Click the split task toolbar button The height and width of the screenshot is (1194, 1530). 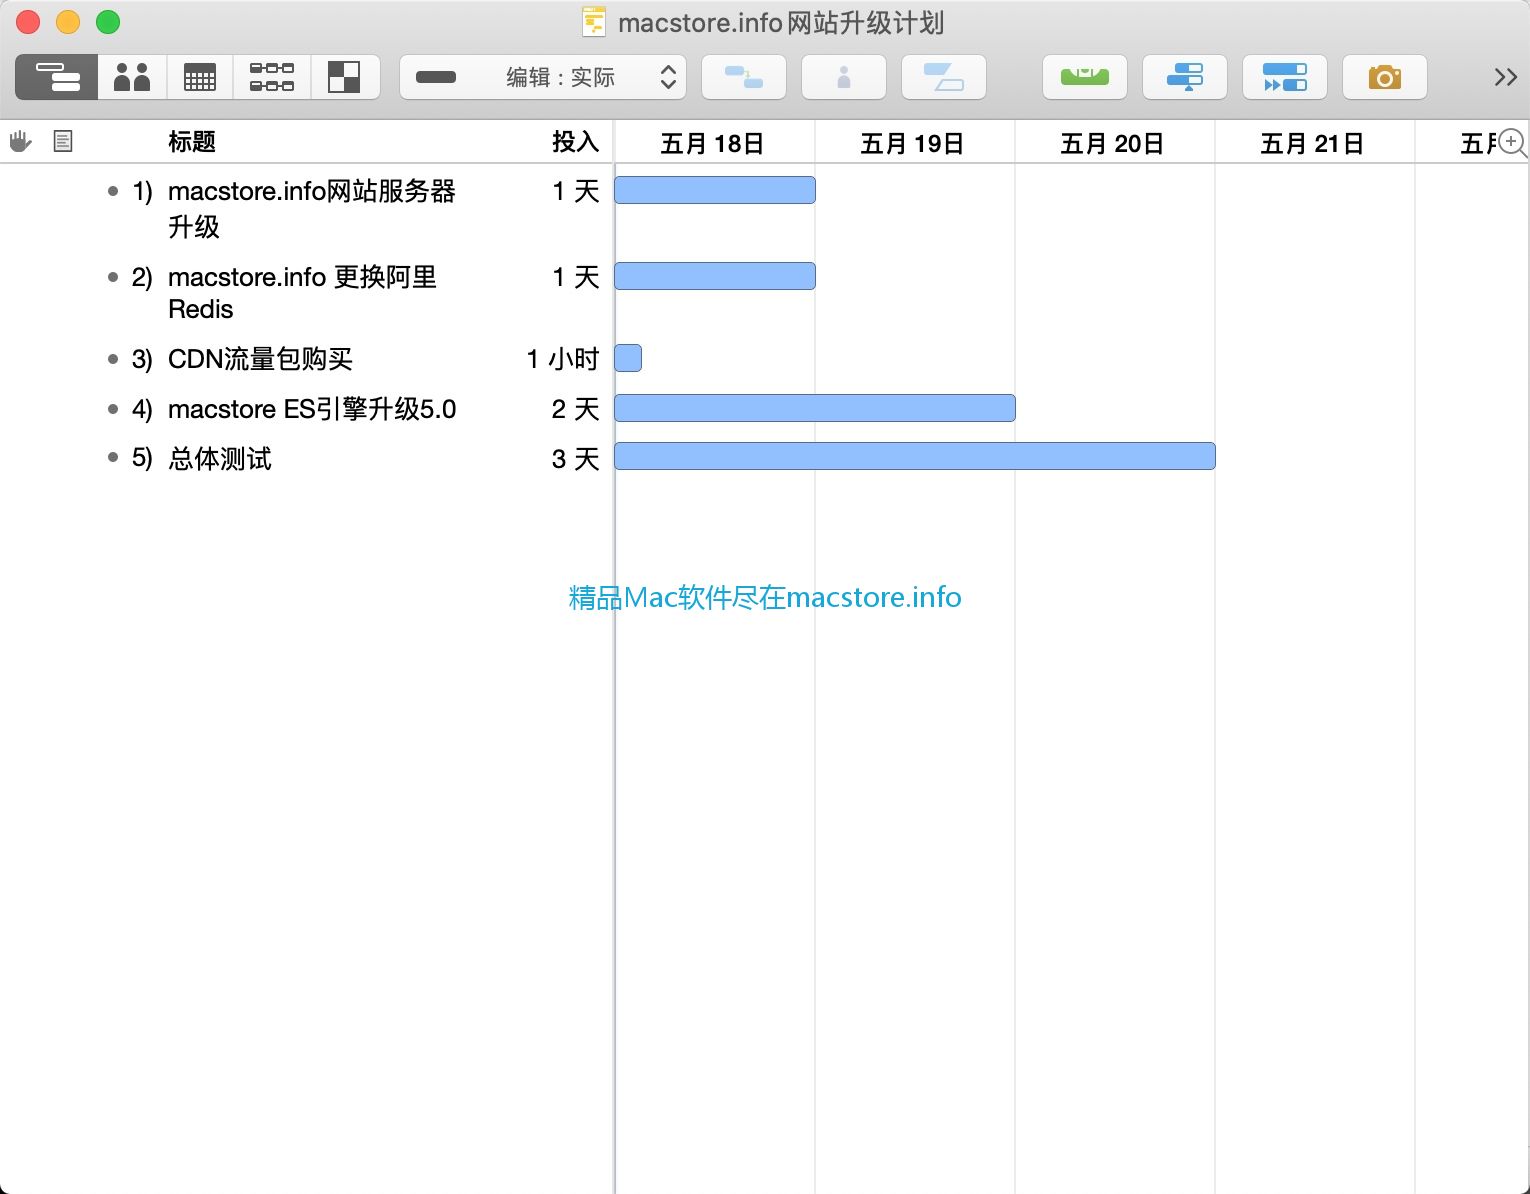[x=944, y=77]
